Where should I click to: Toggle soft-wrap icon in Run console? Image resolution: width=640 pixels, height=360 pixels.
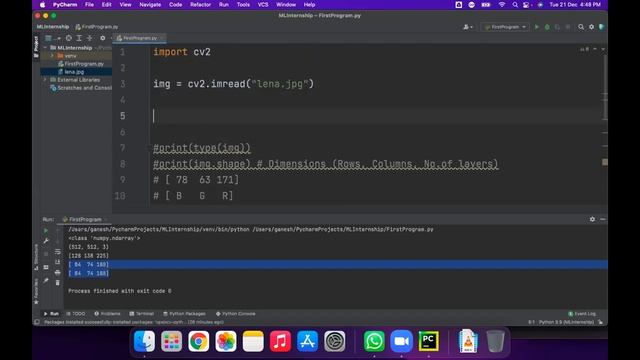[x=58, y=252]
